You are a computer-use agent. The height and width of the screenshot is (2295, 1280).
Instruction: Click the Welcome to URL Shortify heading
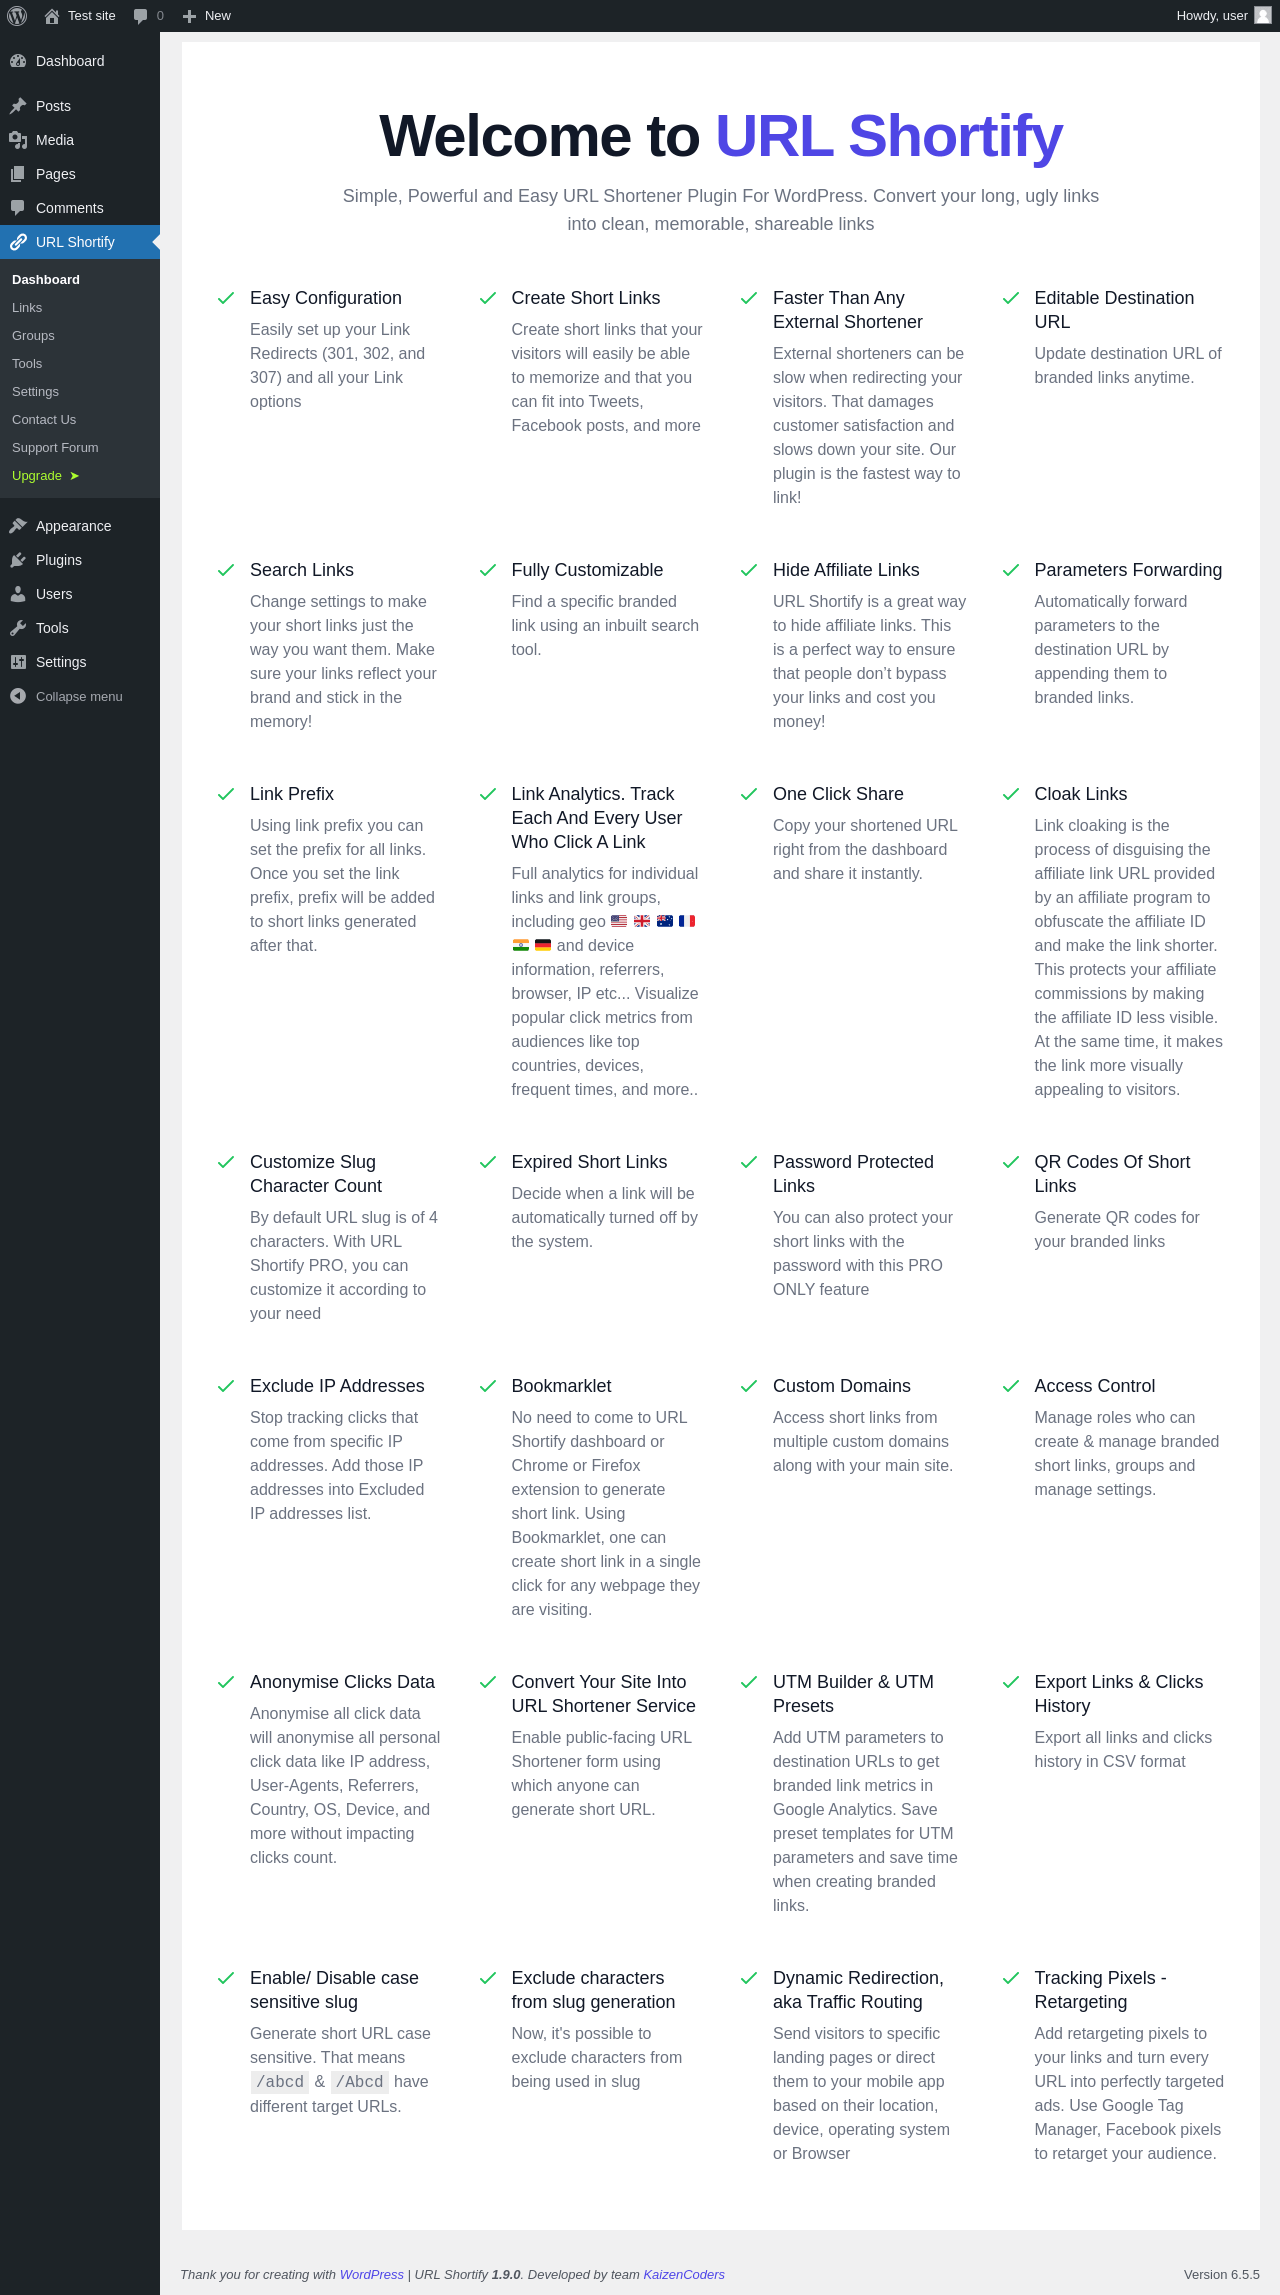click(x=721, y=136)
